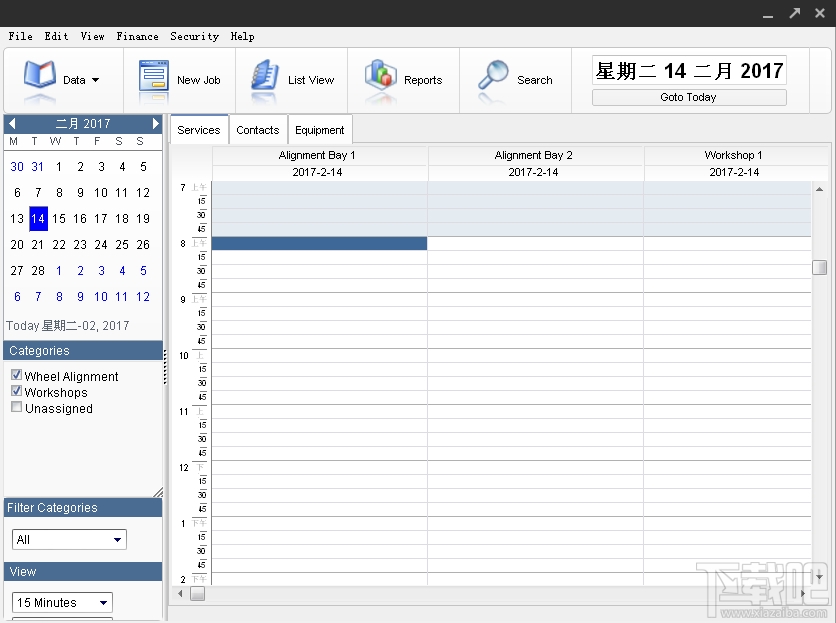Click the Filter Categories panel header
This screenshot has height=623, width=836.
point(83,507)
